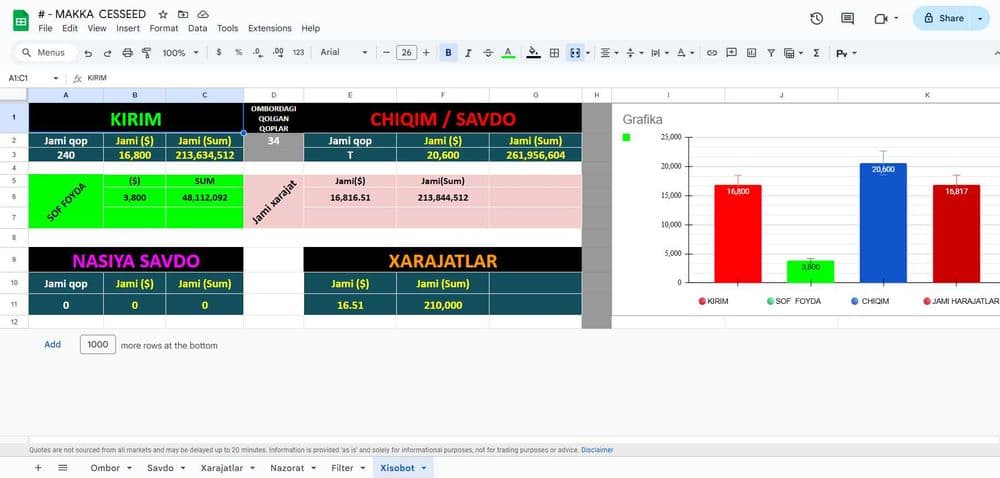The image size is (1000, 478).
Task: Check cloud save status icon
Action: click(203, 14)
